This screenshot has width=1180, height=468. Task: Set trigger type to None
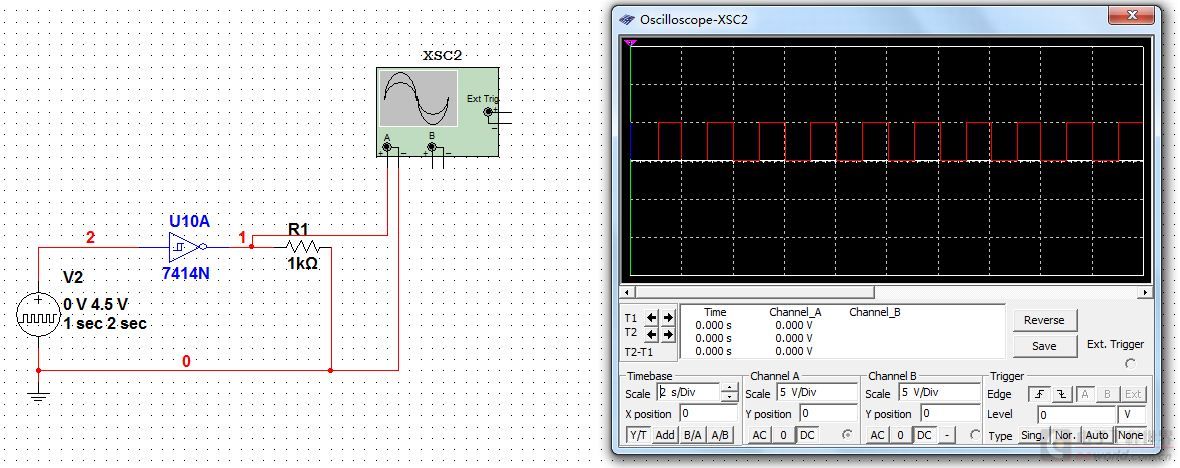point(1130,435)
